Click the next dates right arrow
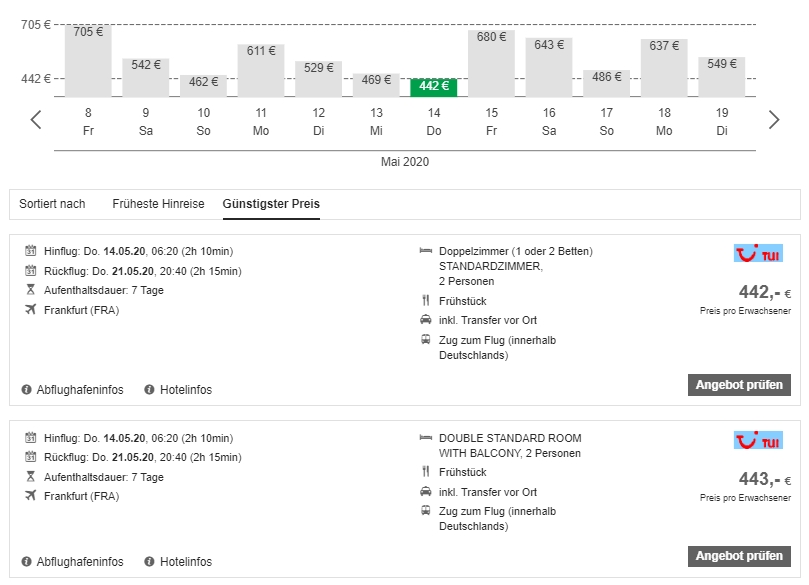The height and width of the screenshot is (585, 809). pos(773,120)
